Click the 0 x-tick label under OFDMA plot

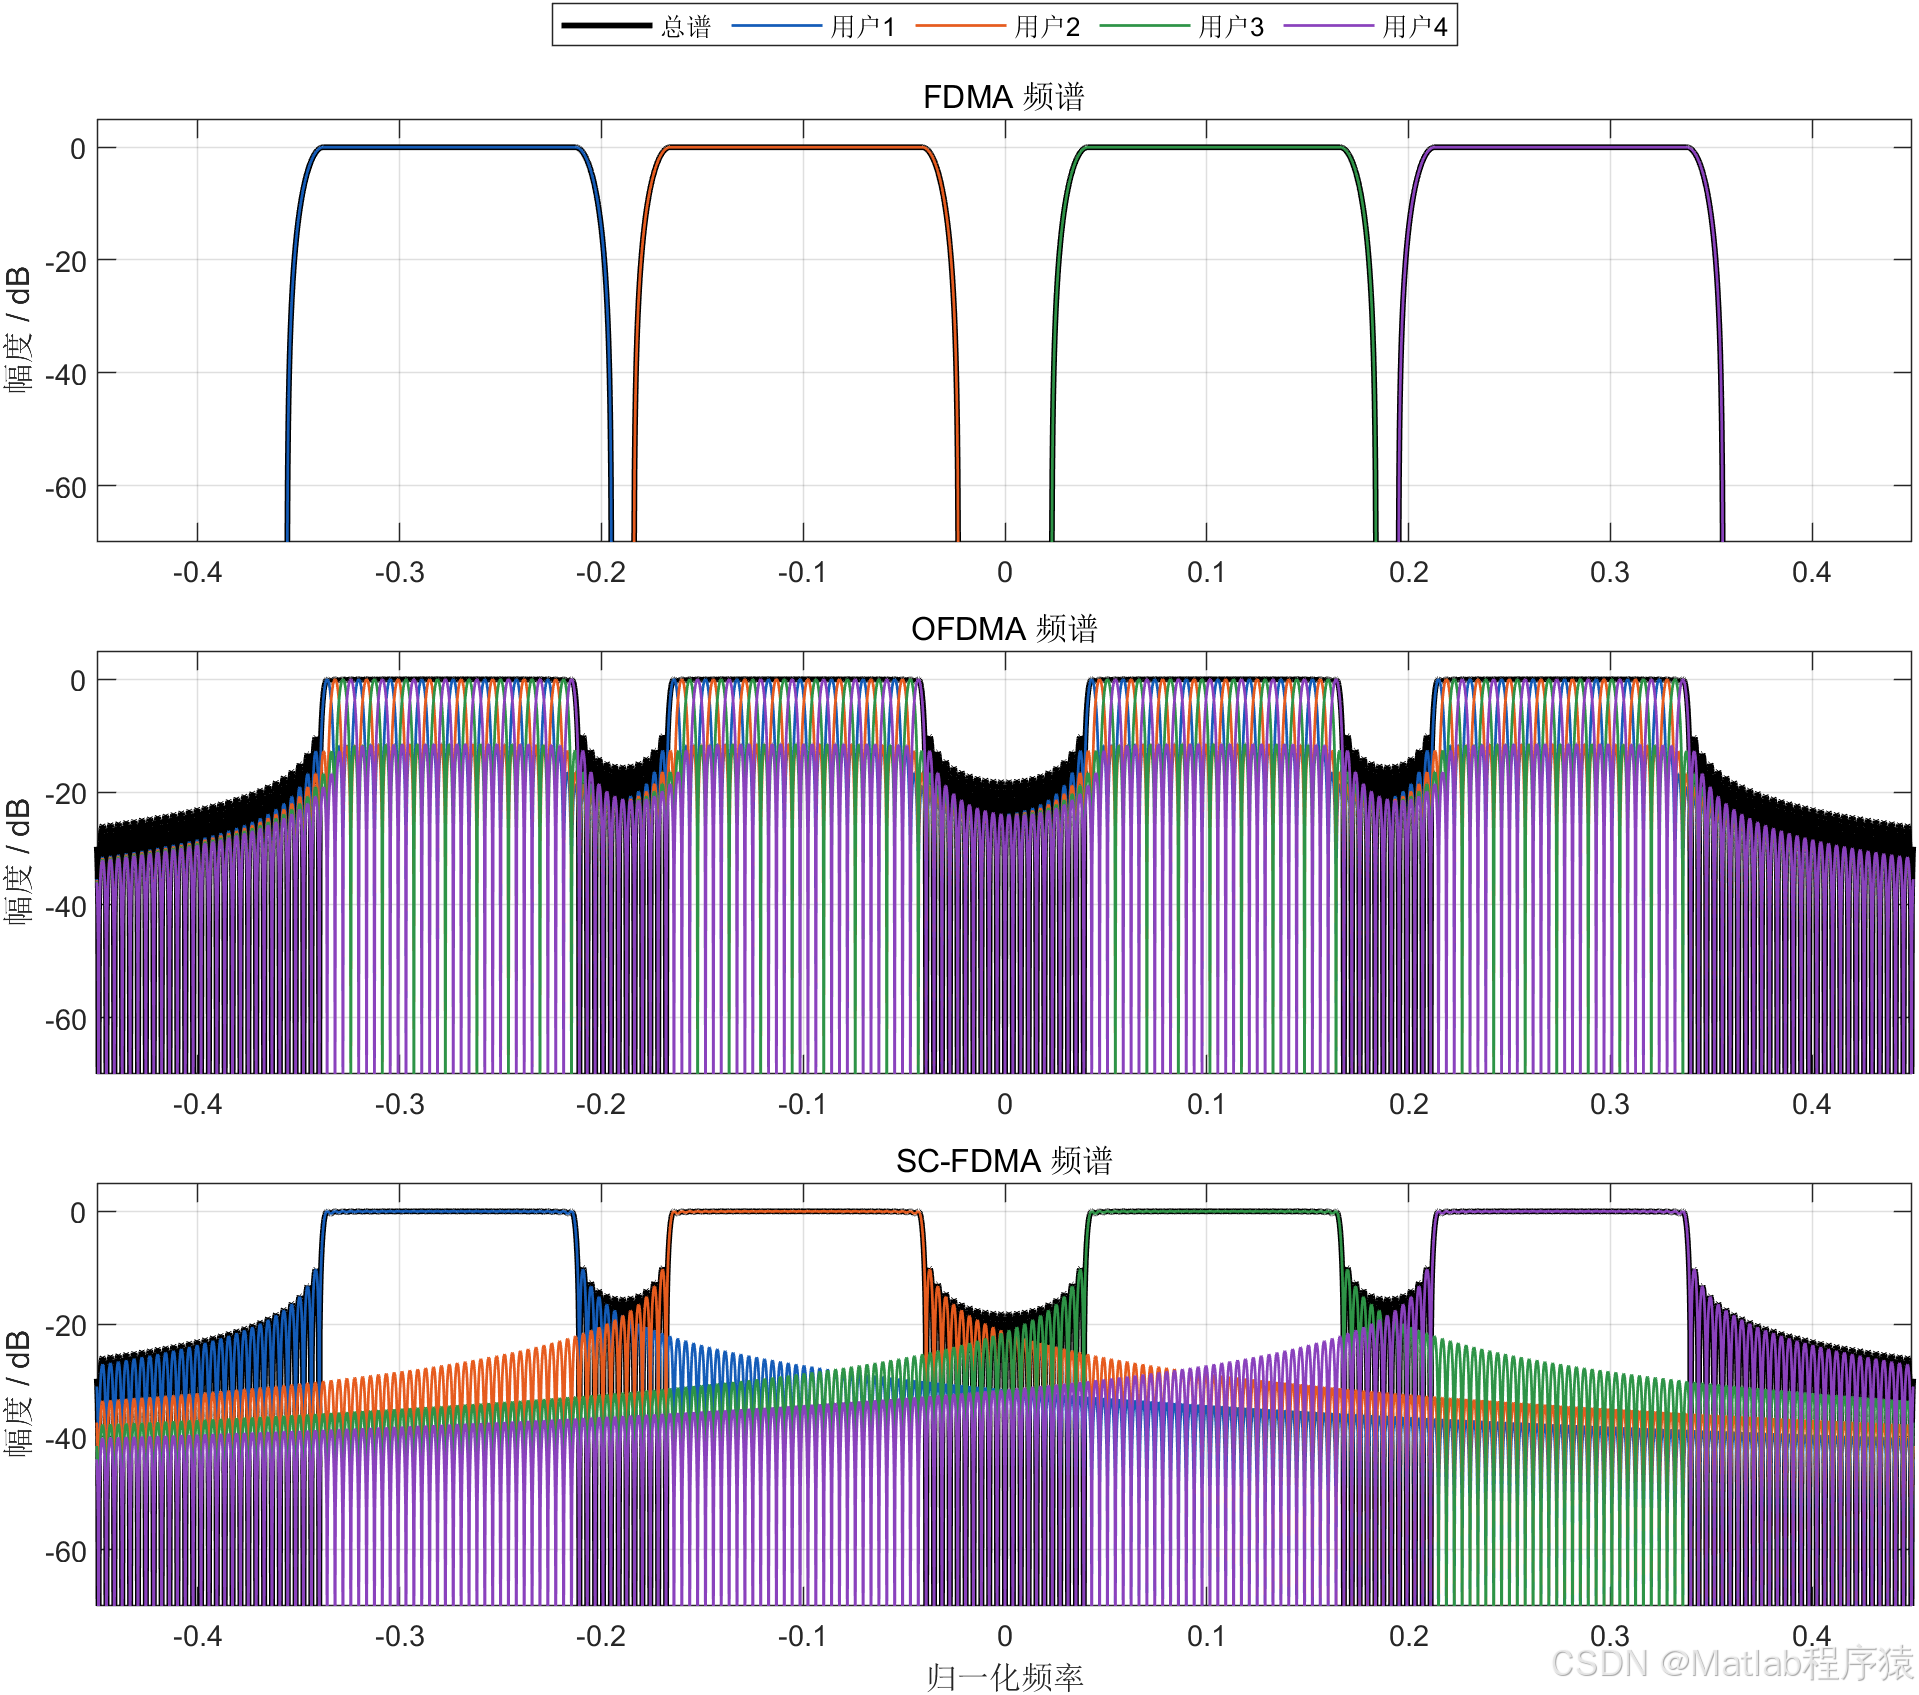click(1004, 1105)
